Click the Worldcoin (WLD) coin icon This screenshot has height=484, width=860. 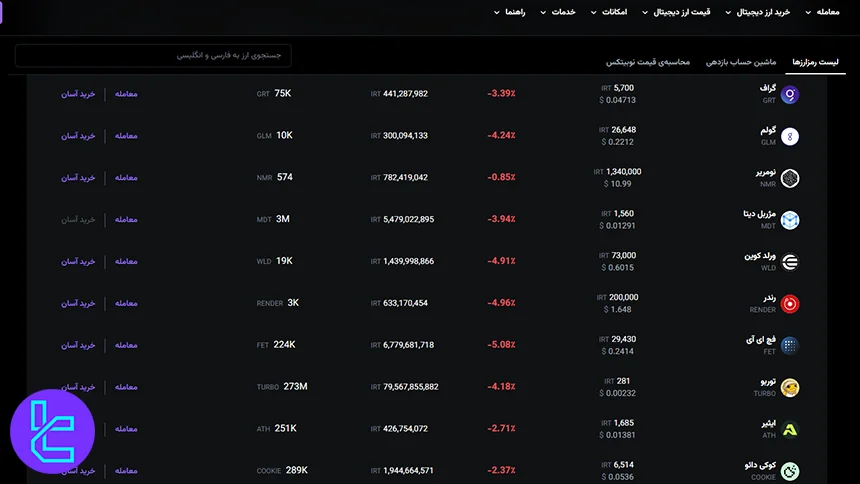(x=790, y=262)
